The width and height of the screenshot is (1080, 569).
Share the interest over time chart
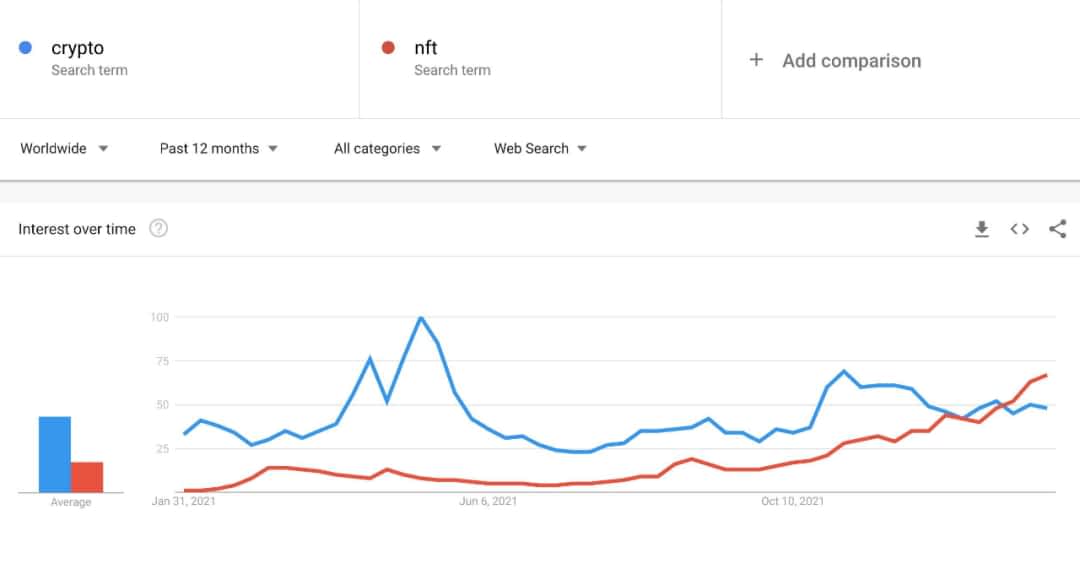[1057, 229]
